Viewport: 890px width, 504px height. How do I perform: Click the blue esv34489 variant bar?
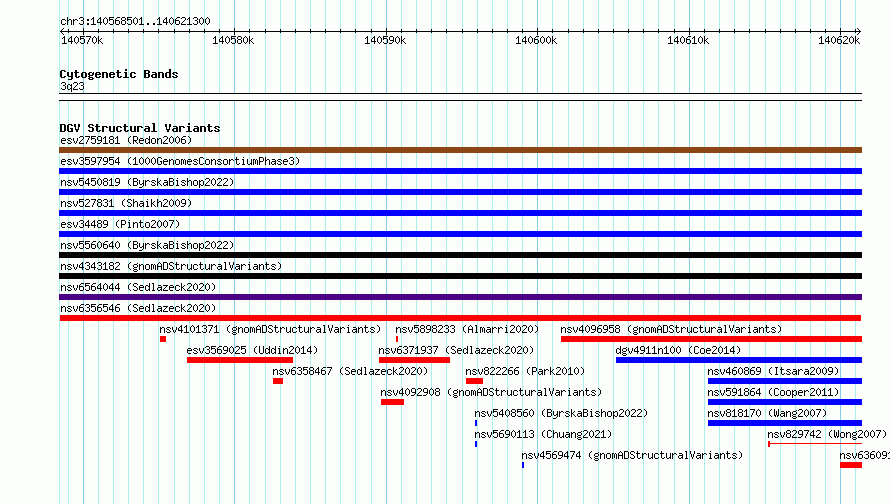[x=460, y=234]
